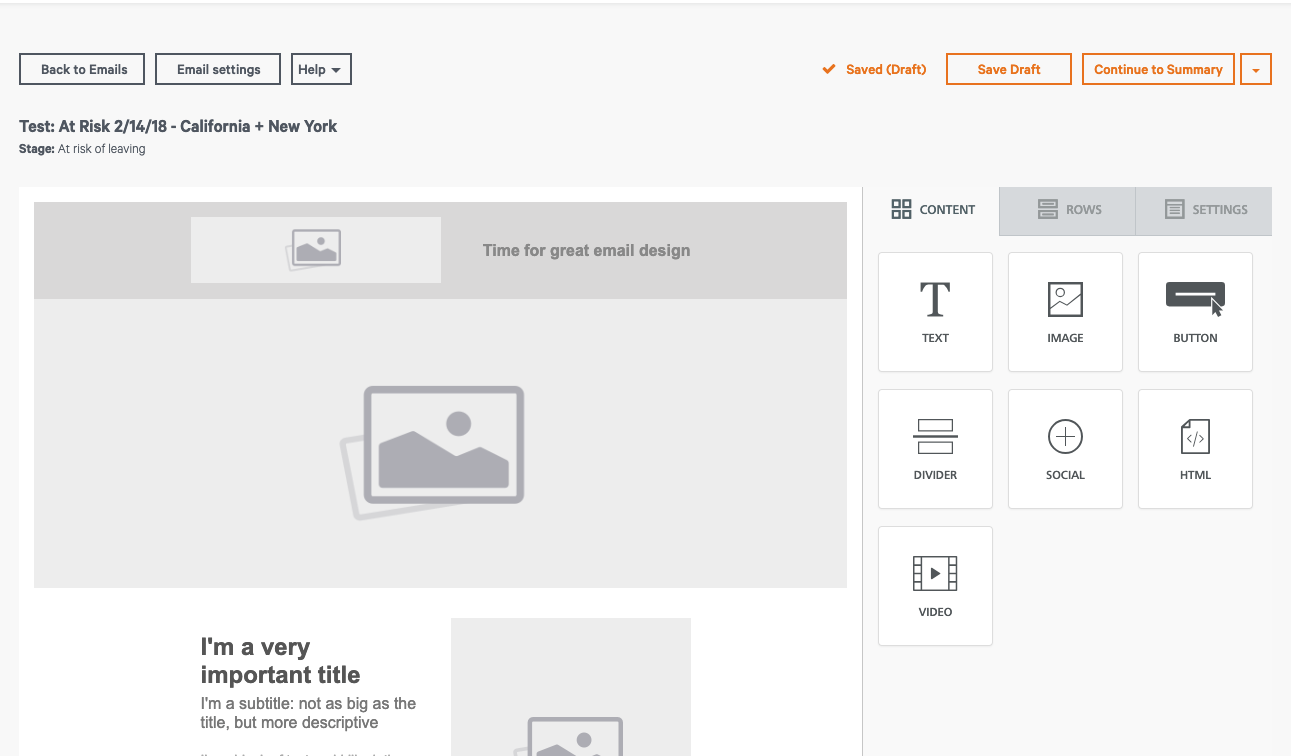Screen dimensions: 1291x756
Task: Expand the arrow next to Continue to Summary
Action: pyautogui.click(x=1256, y=69)
